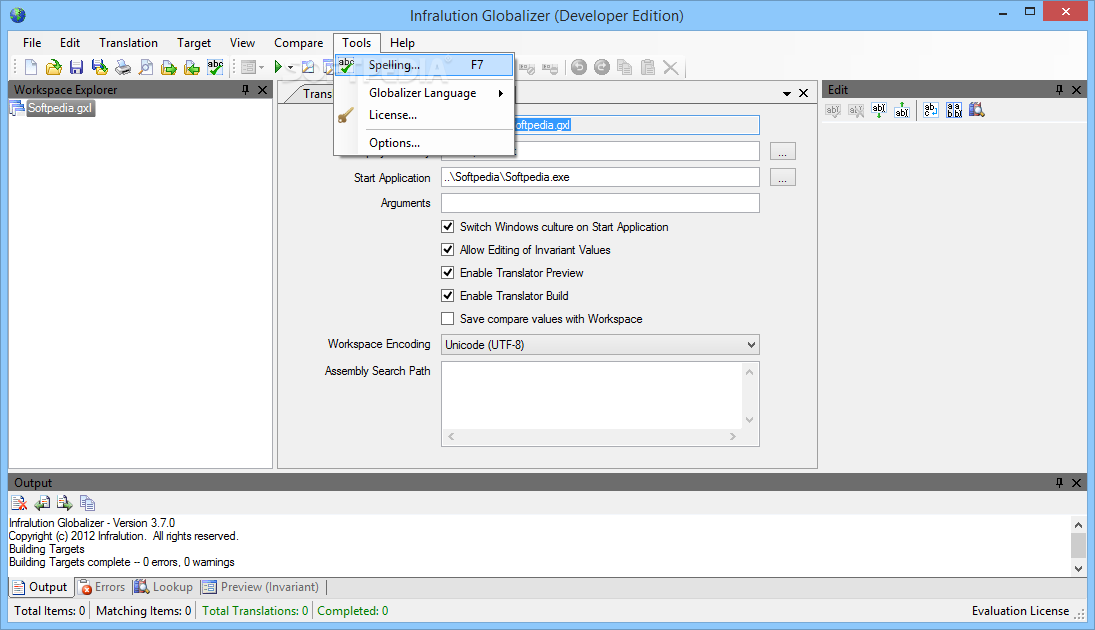
Task: Switch to the Errors tab
Action: [x=102, y=587]
